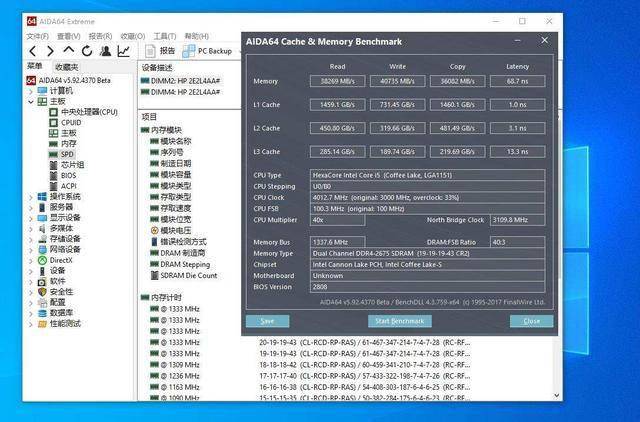Click the Back navigation arrow
640x422 pixels.
click(x=33, y=51)
